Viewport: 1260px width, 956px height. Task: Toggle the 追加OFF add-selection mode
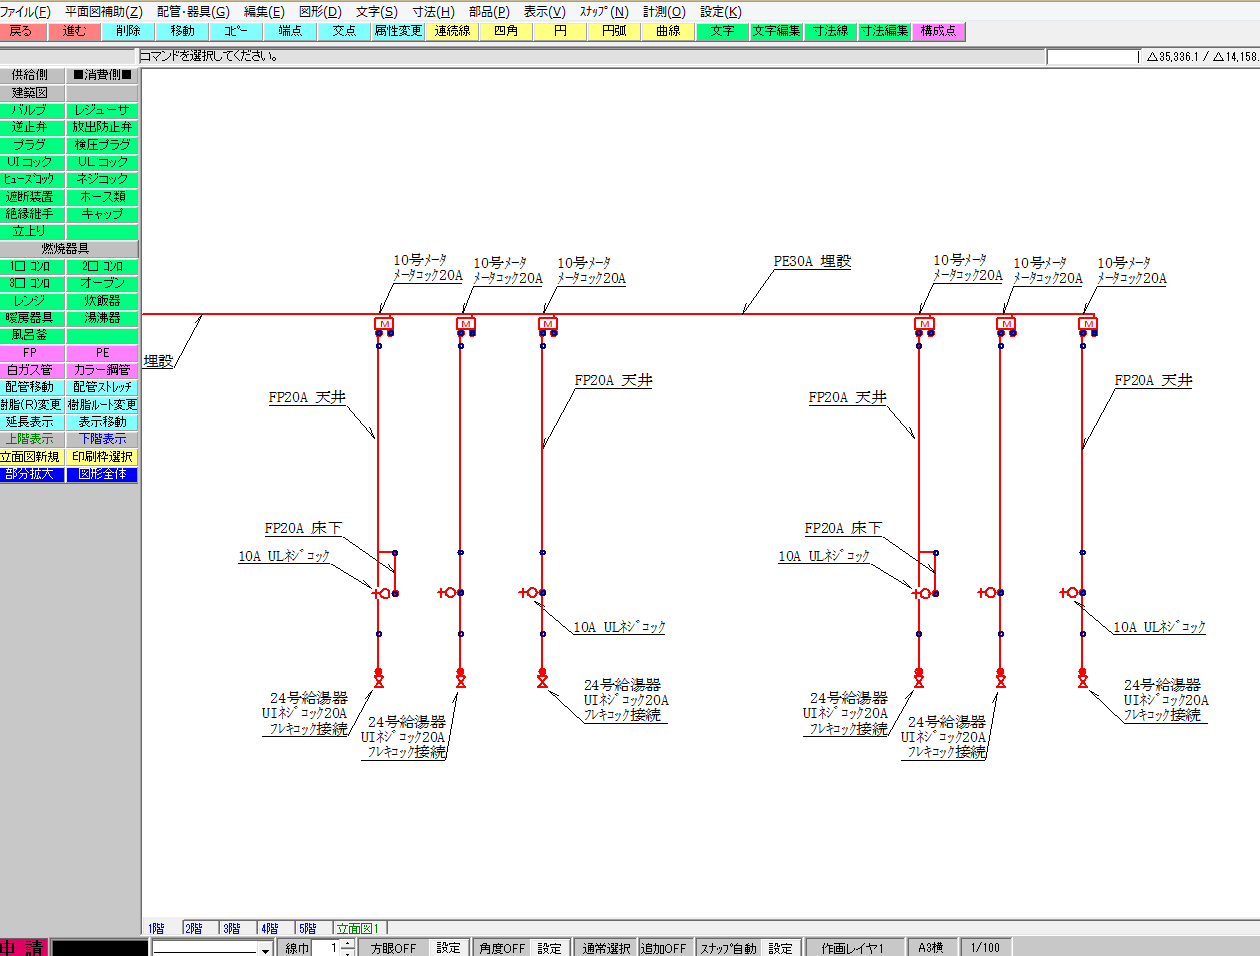pyautogui.click(x=663, y=948)
